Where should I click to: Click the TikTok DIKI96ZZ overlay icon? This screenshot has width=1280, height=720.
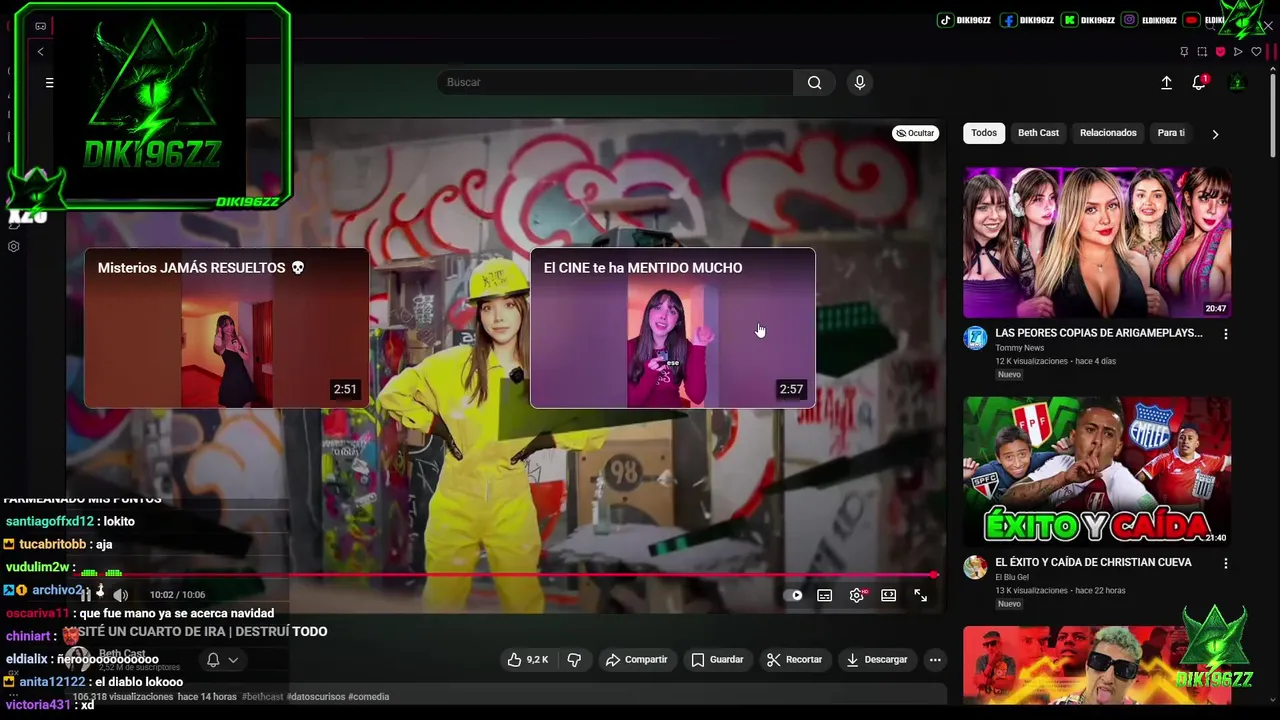pos(945,20)
